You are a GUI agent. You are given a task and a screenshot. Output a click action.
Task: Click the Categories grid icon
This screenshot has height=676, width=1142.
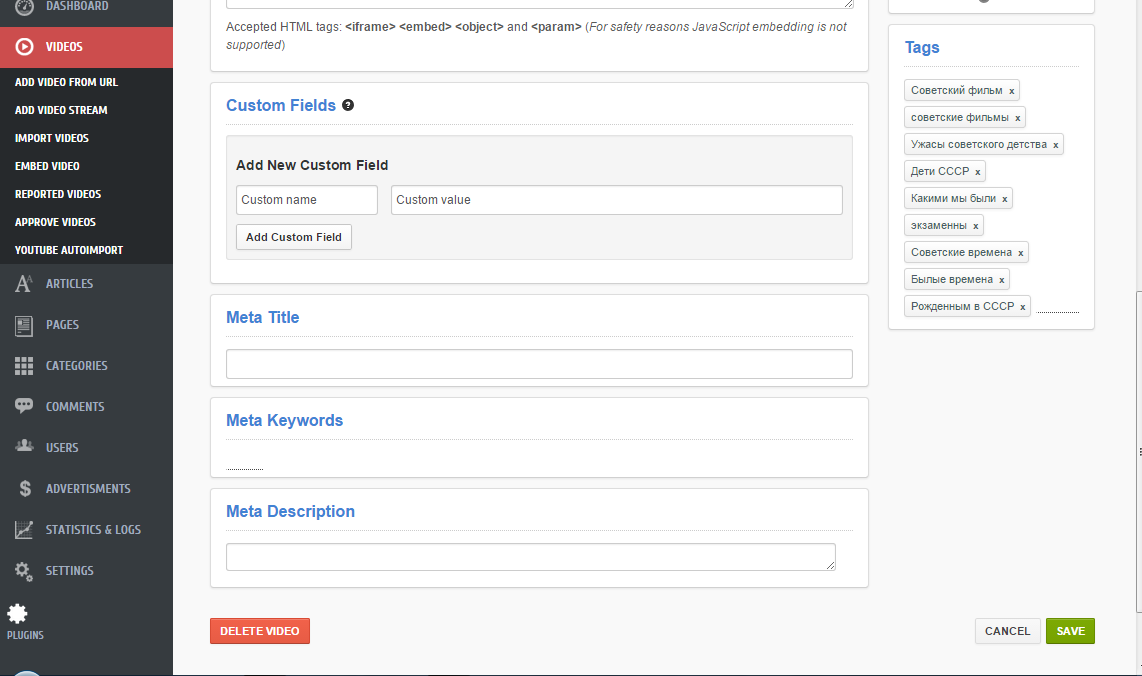pos(25,366)
